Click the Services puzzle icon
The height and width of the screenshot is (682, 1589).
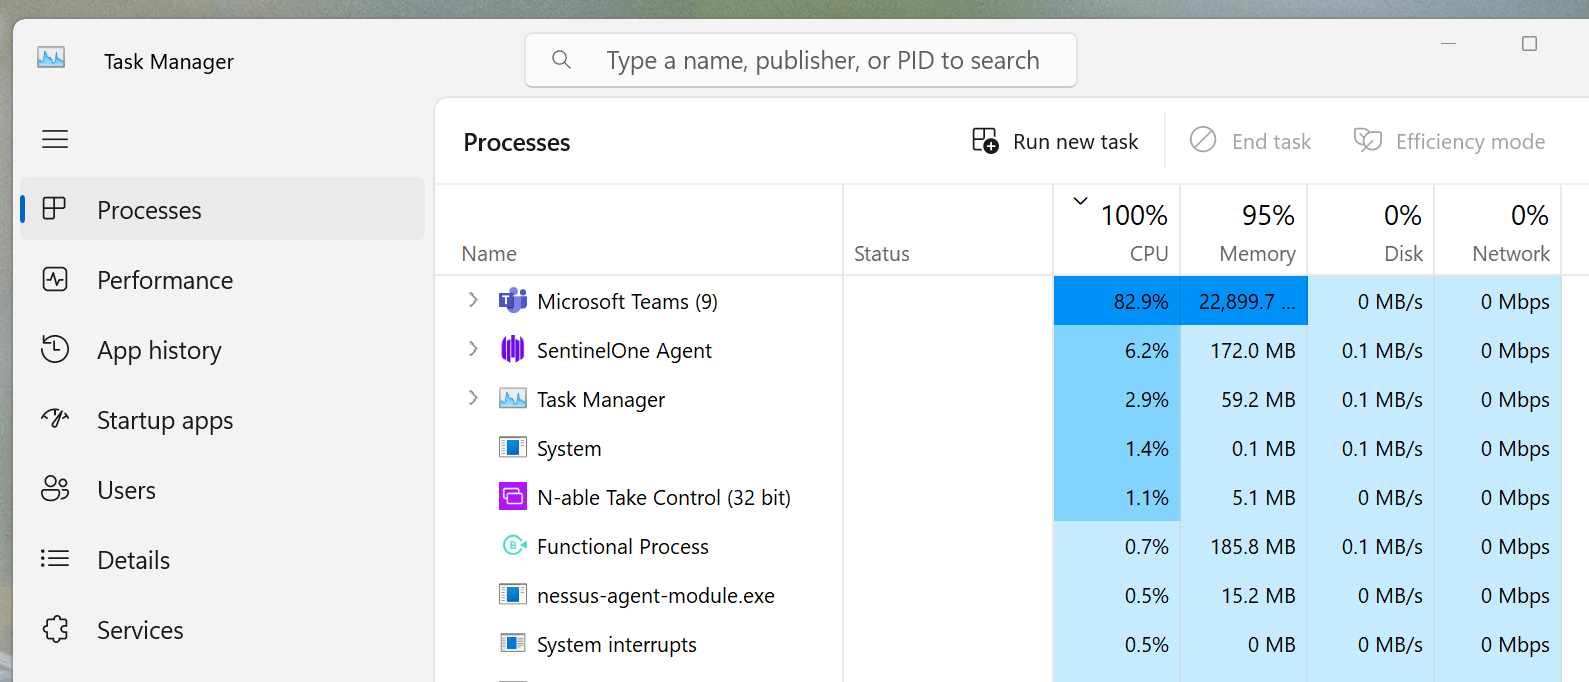point(55,629)
